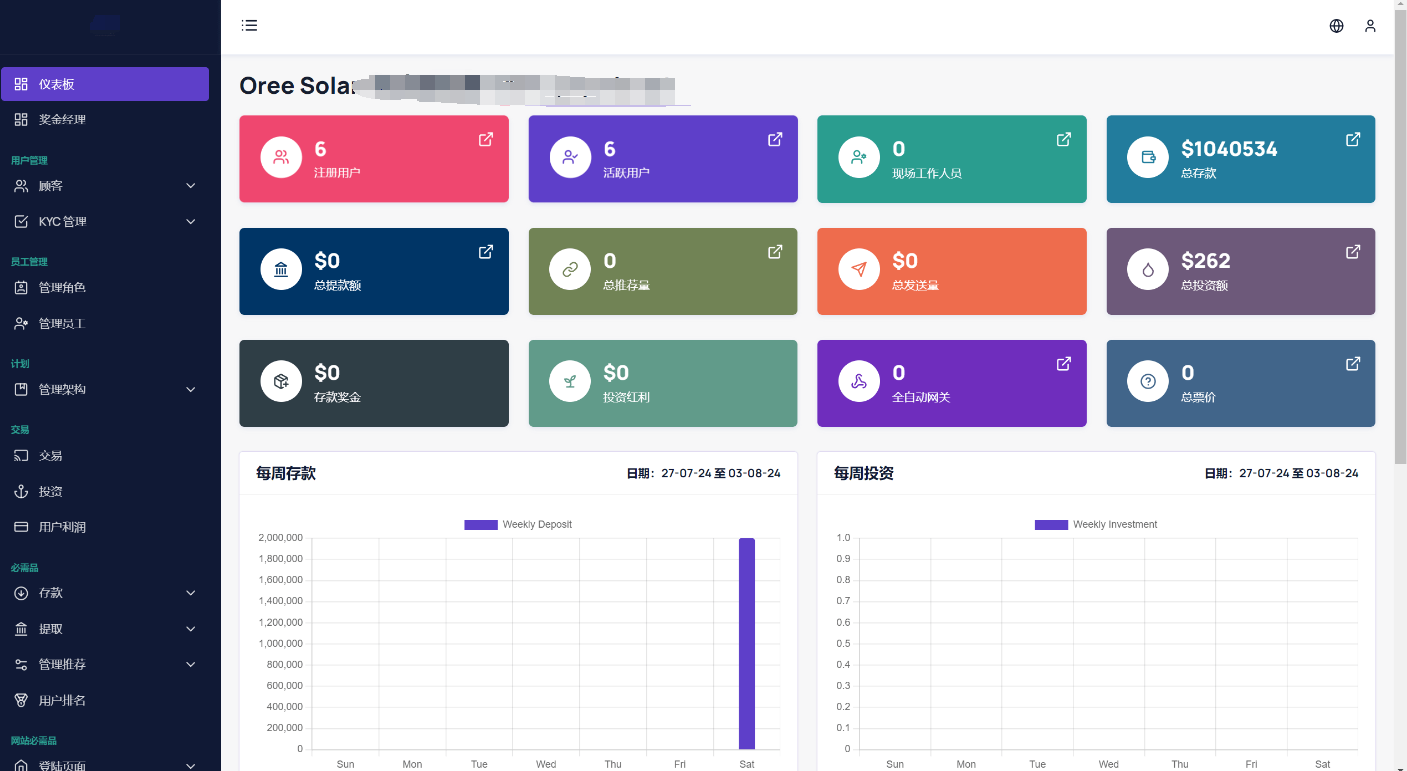Open external link on 注册用户 card
Screen dimensions: 1407x771
tap(486, 140)
